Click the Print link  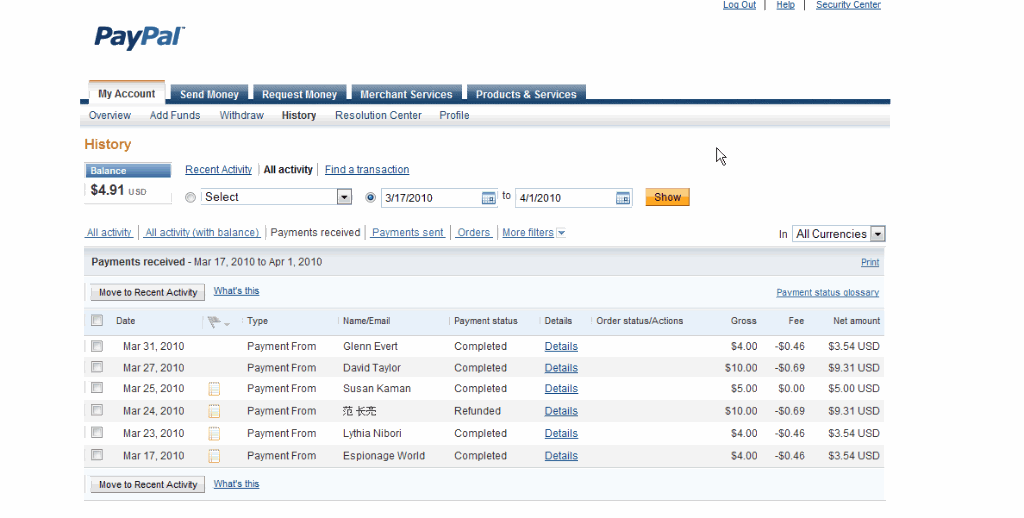click(870, 262)
